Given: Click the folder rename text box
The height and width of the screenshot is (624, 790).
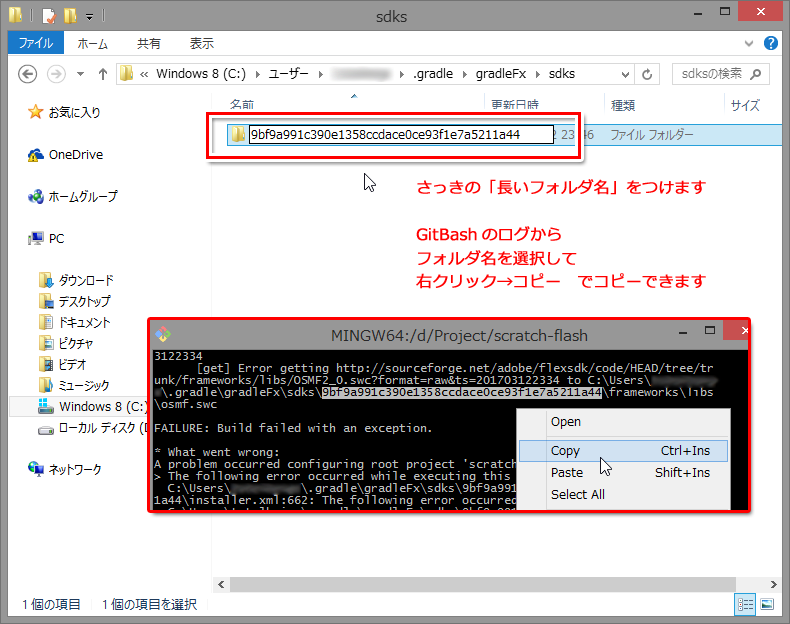Looking at the screenshot, I should tap(401, 134).
